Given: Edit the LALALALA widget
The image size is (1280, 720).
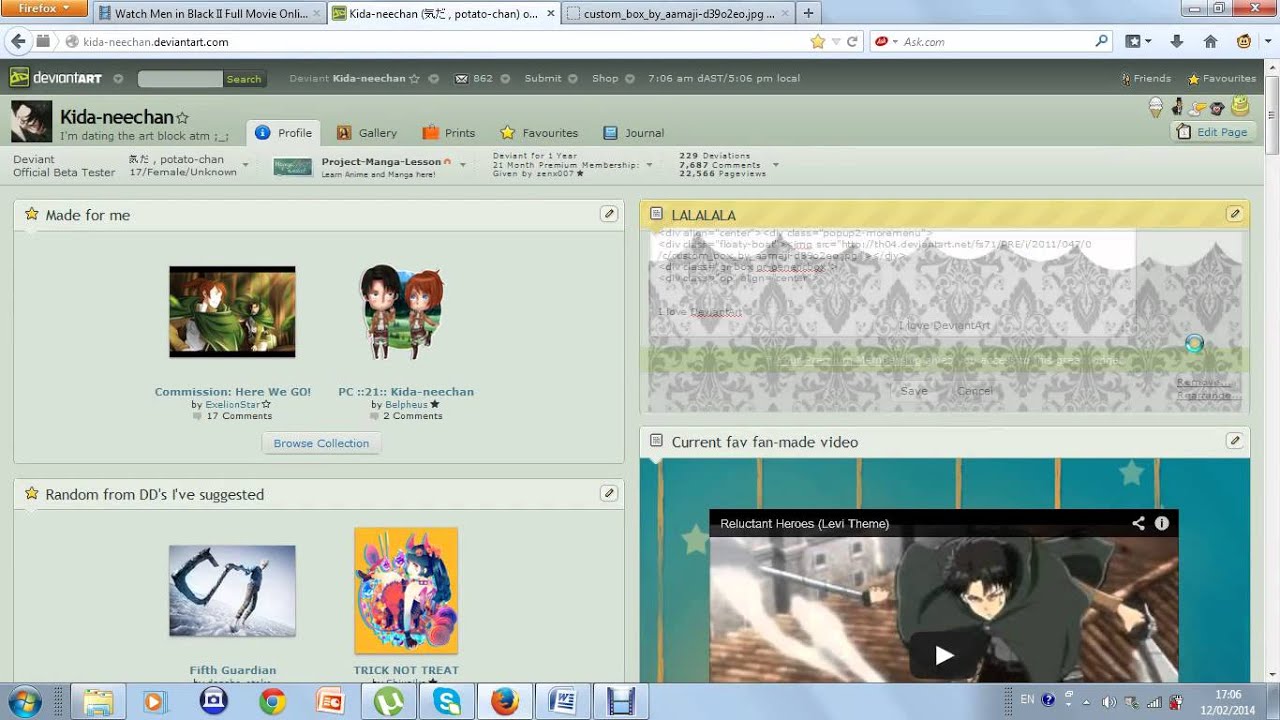Looking at the screenshot, I should click(1234, 214).
